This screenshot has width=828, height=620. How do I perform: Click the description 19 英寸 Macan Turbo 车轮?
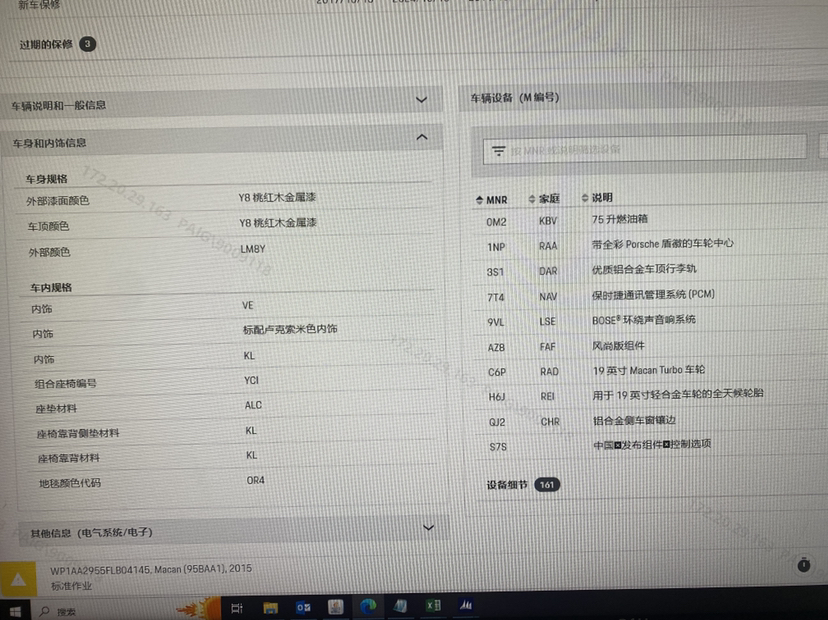click(x=649, y=370)
